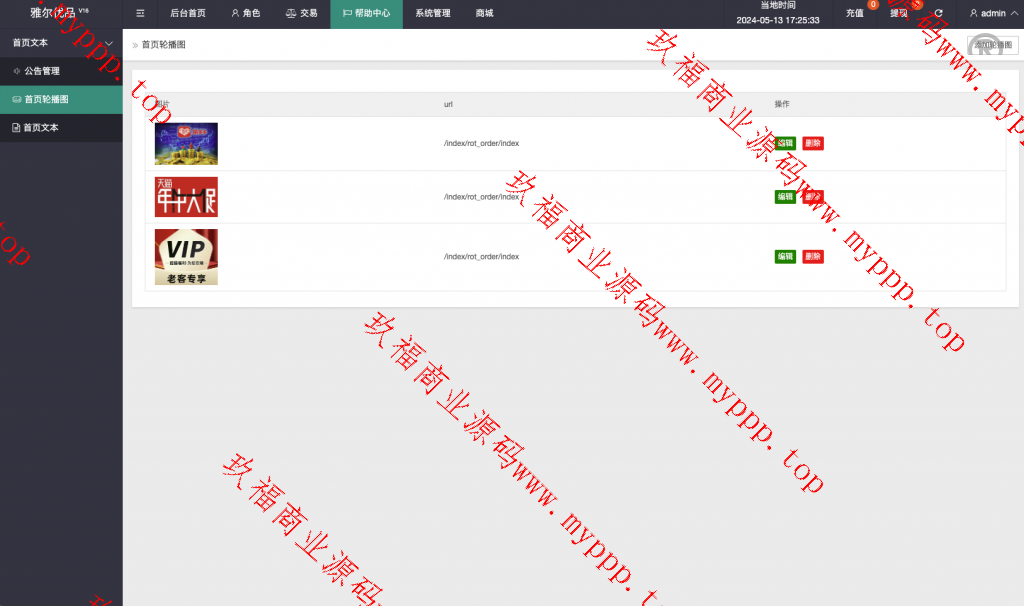1024x606 pixels.
Task: Click the 年中大促 banner thumbnail
Action: point(186,197)
